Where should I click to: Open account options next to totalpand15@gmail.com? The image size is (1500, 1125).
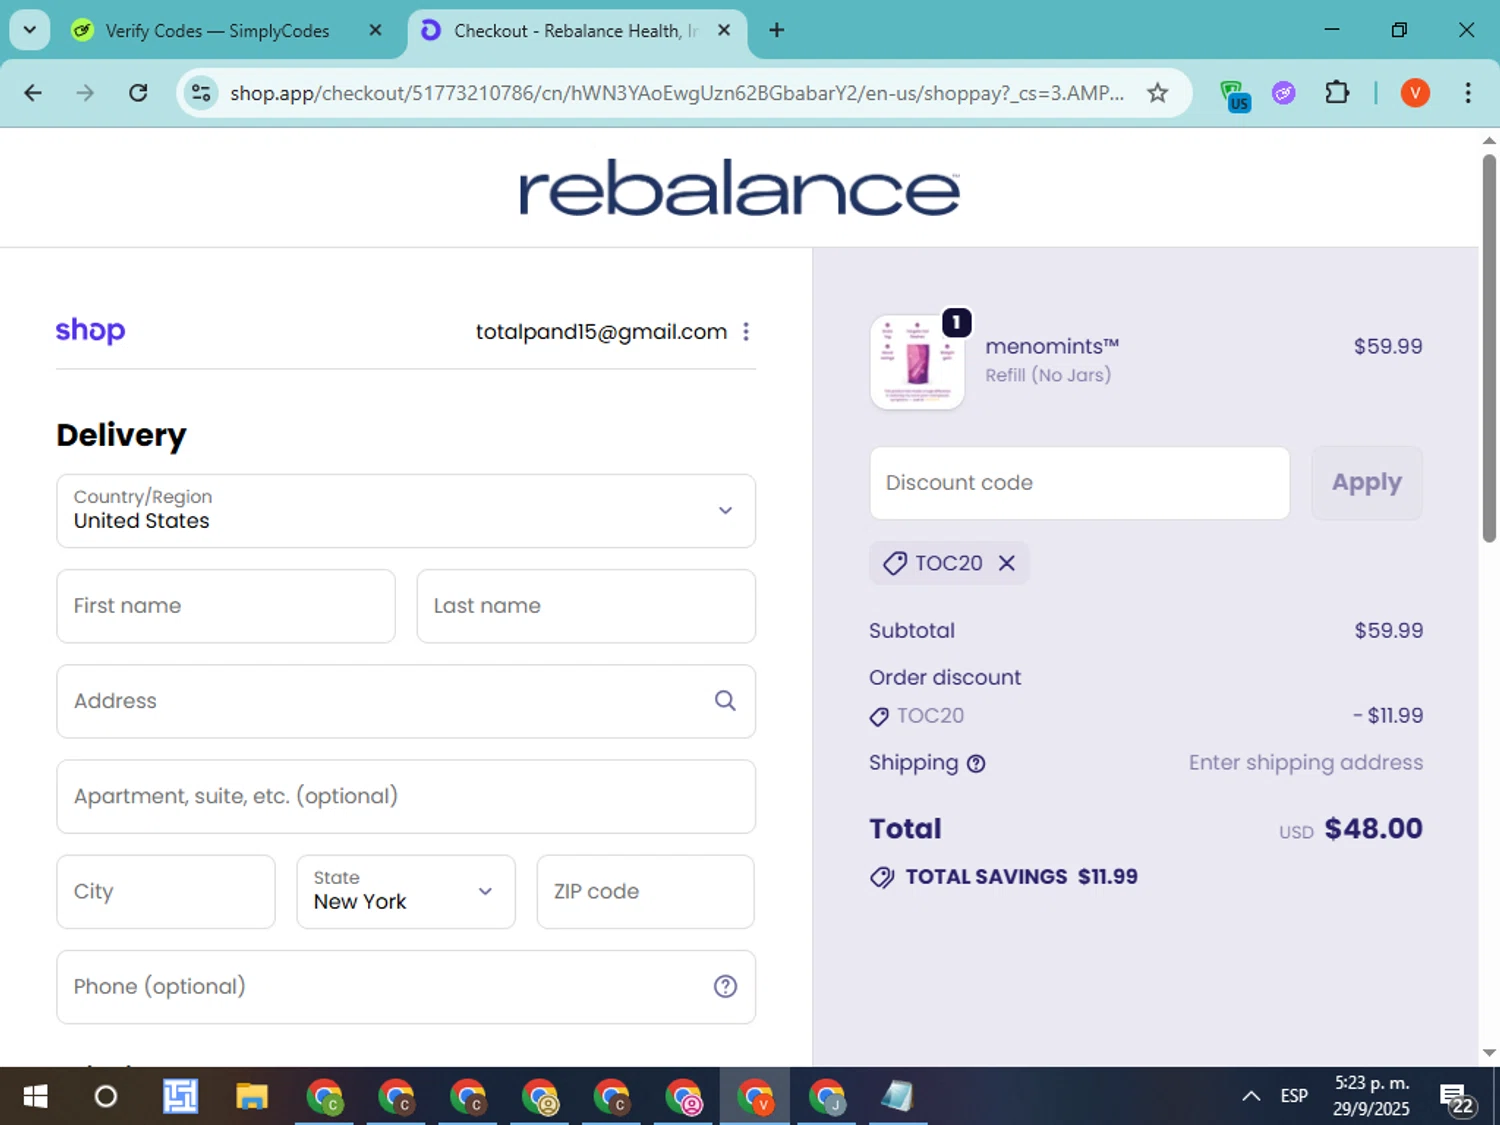tap(746, 332)
